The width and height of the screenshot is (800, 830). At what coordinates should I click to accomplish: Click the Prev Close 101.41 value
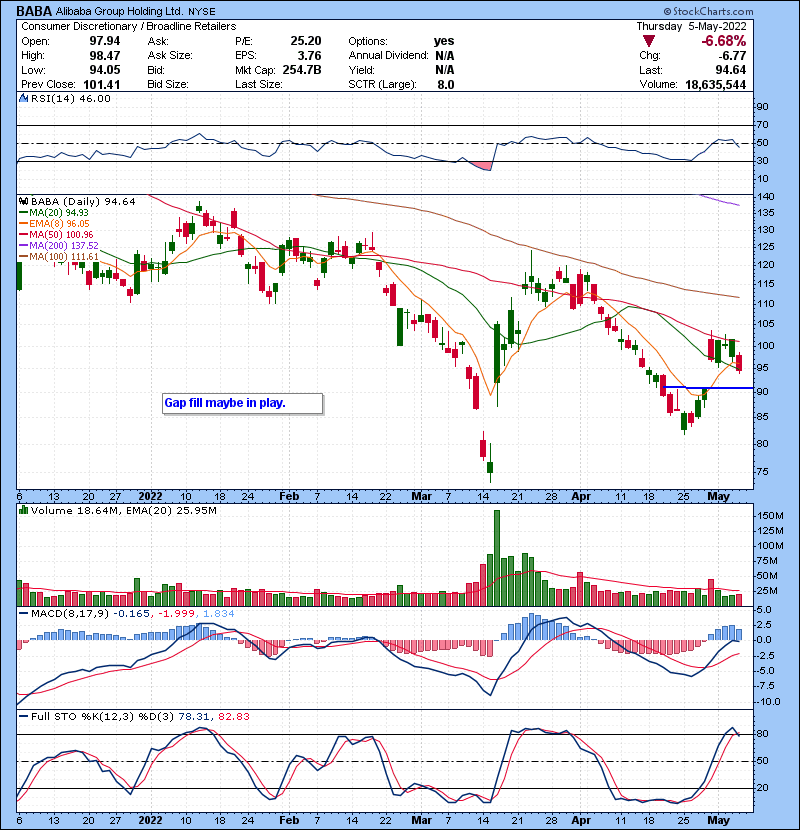[102, 84]
